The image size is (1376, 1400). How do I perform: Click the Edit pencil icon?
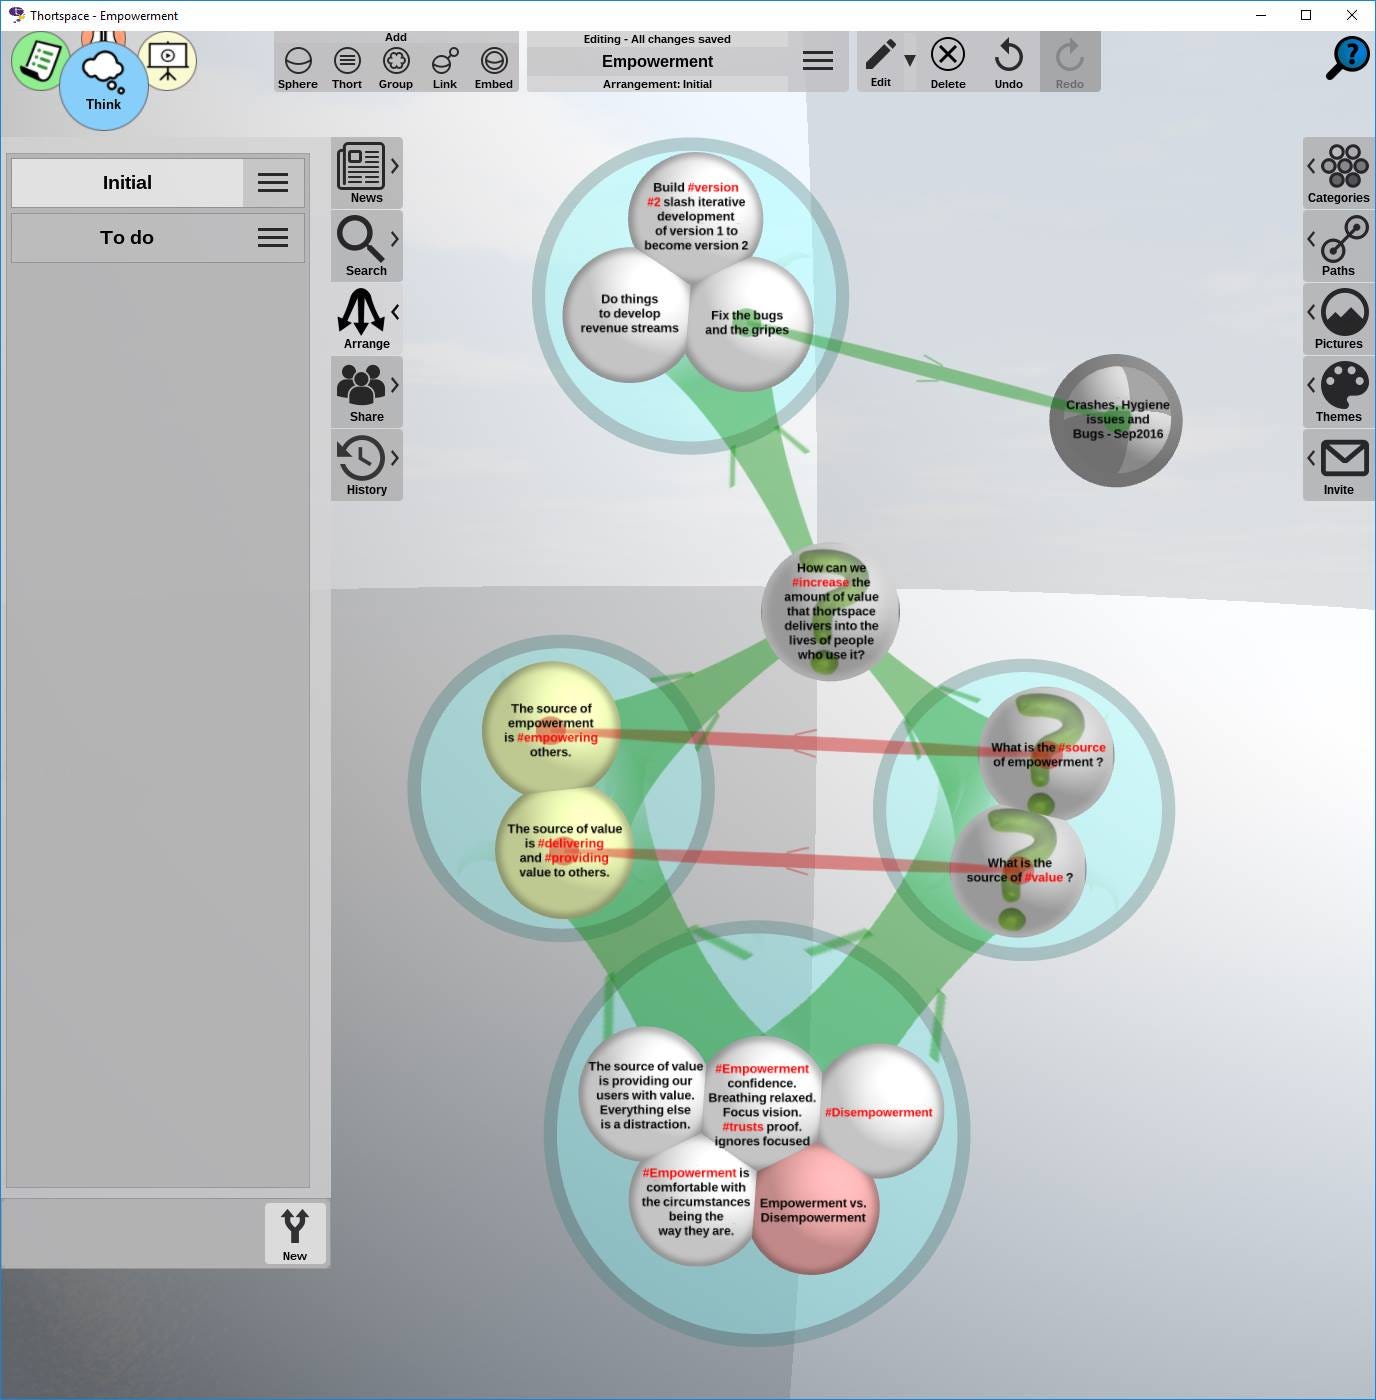coord(880,62)
